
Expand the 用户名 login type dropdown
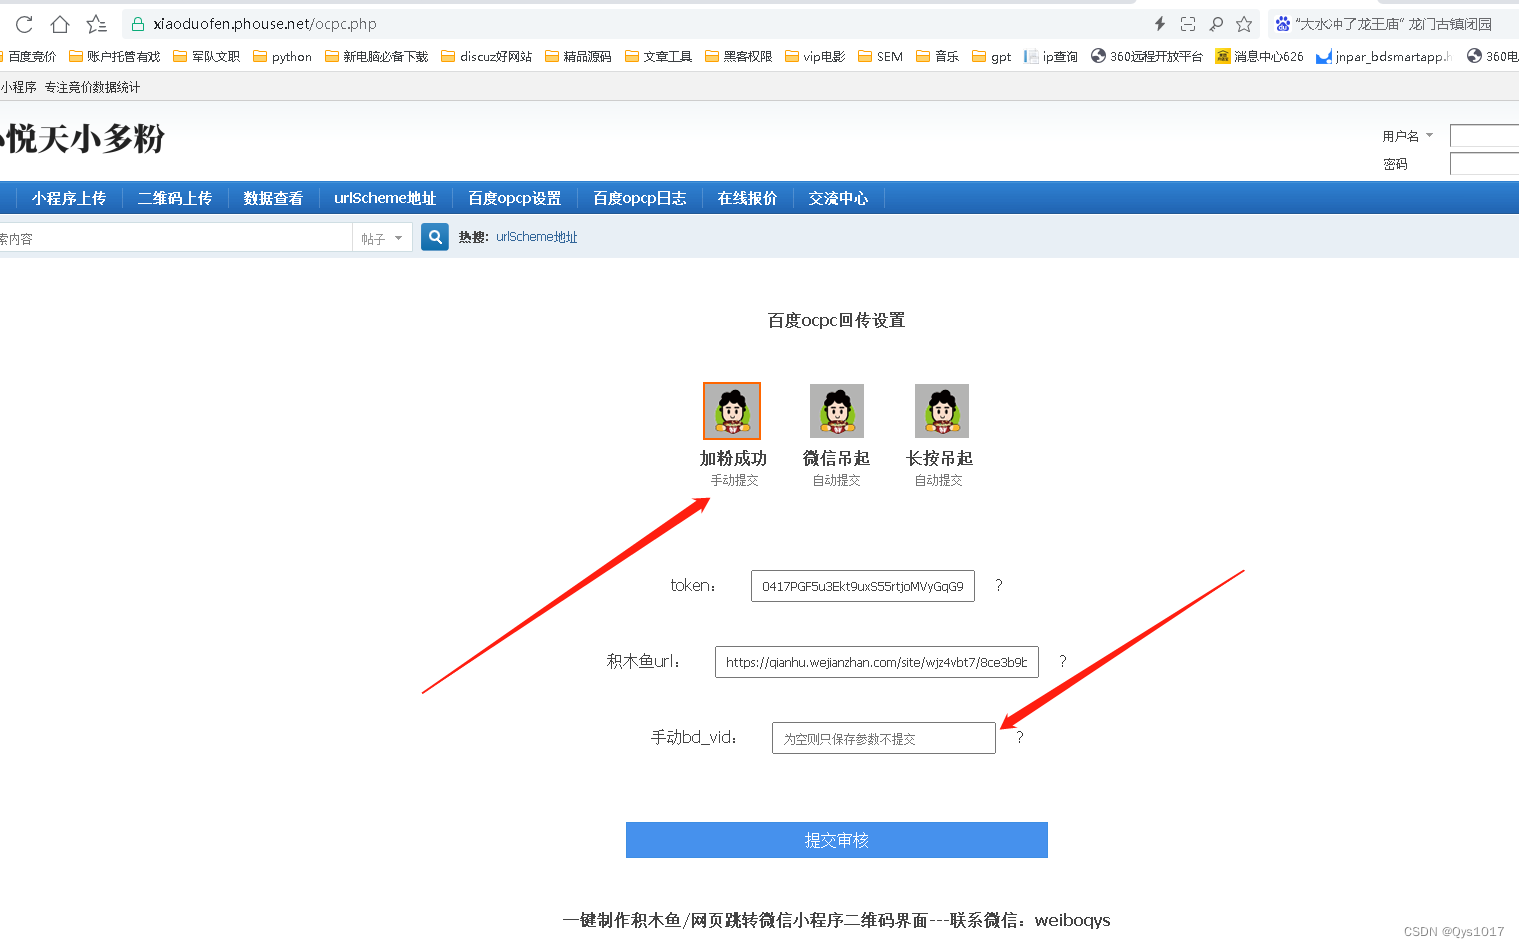tap(1408, 136)
